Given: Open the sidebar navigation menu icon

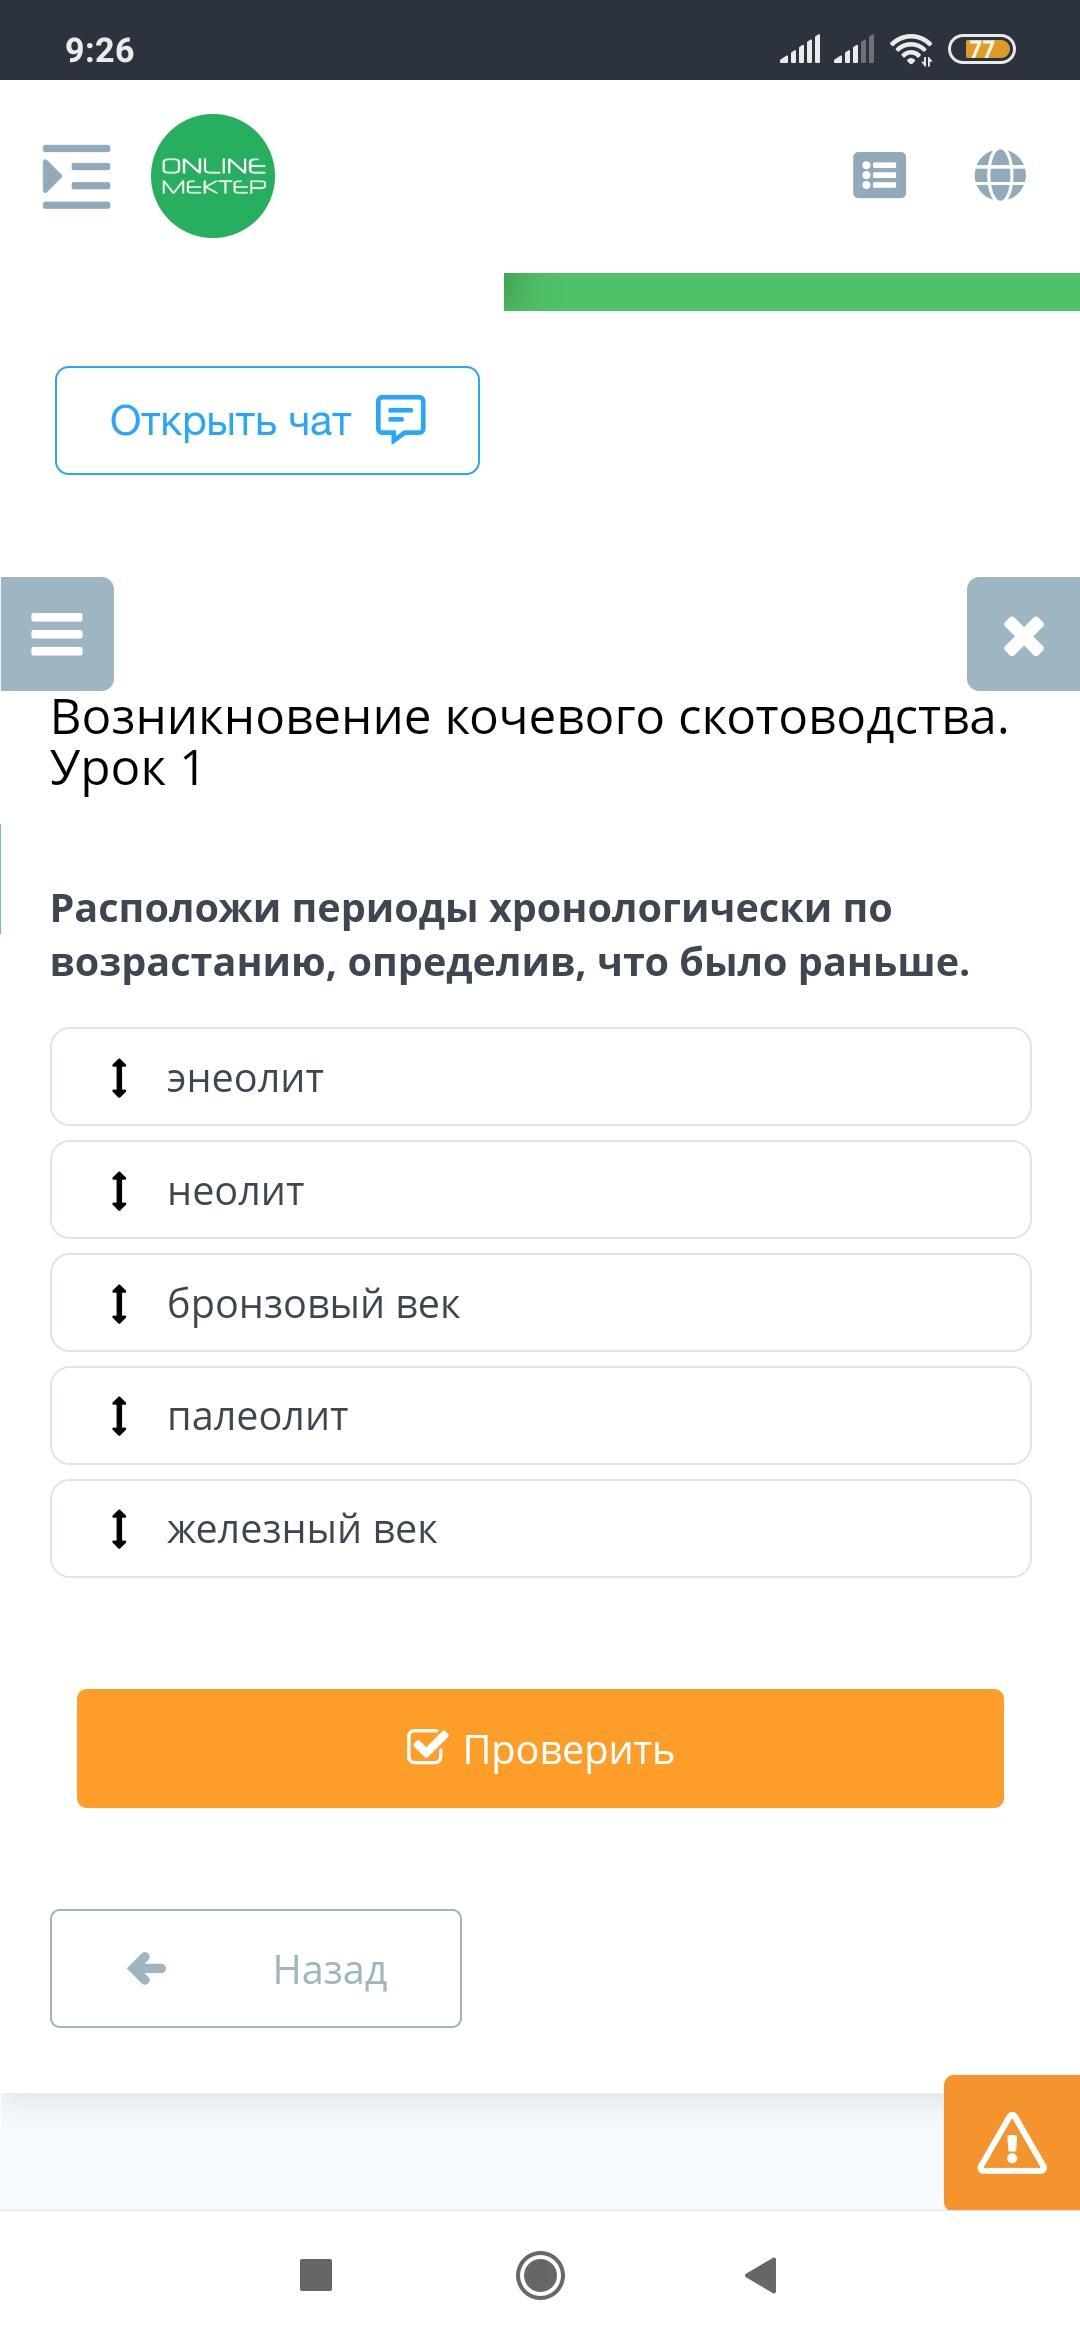Looking at the screenshot, I should point(76,176).
